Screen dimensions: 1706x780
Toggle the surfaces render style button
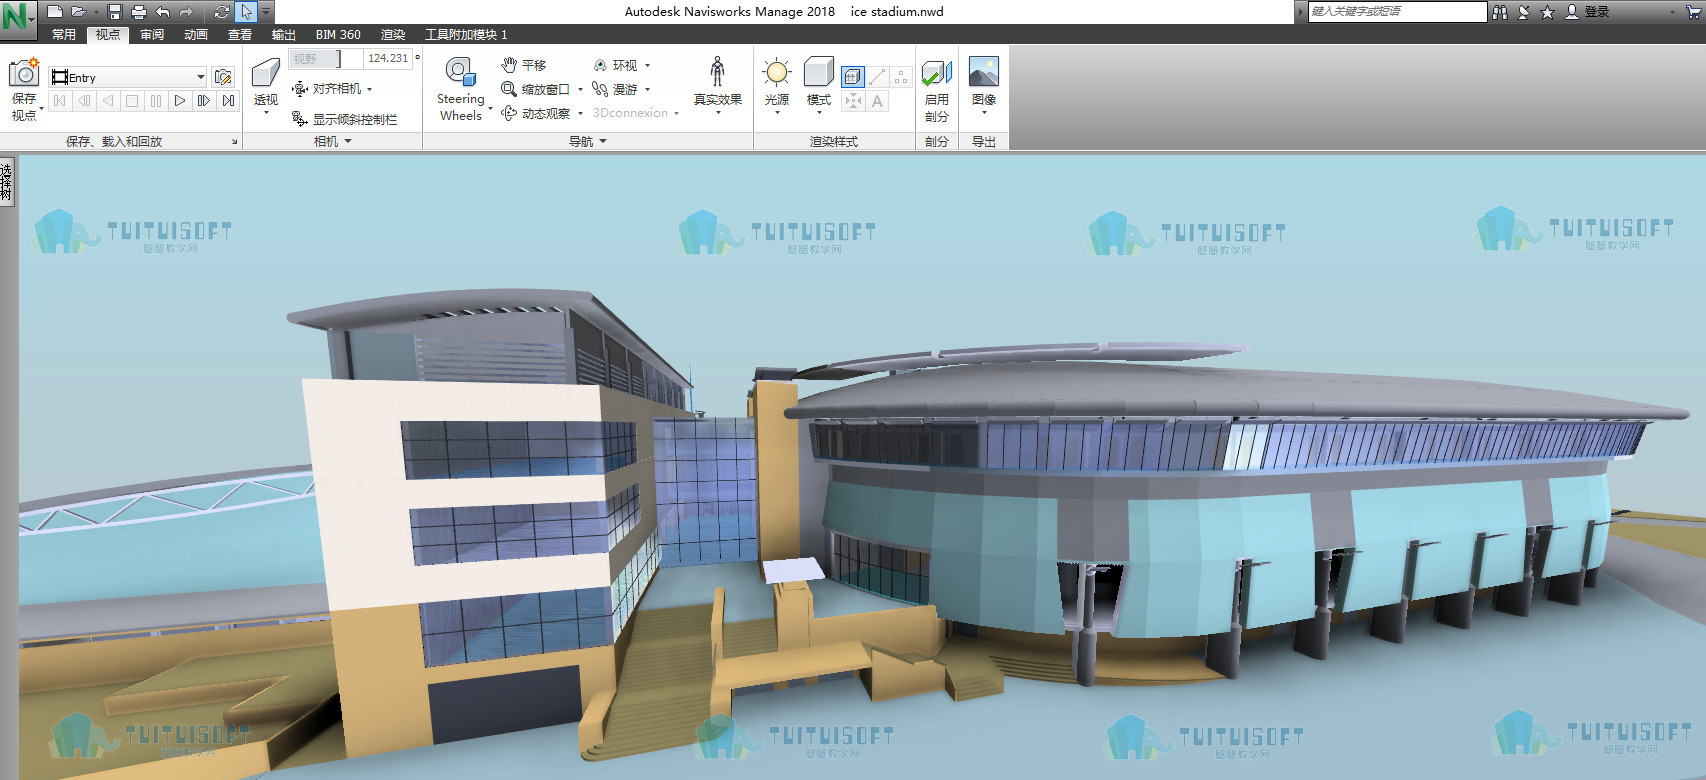pyautogui.click(x=853, y=76)
